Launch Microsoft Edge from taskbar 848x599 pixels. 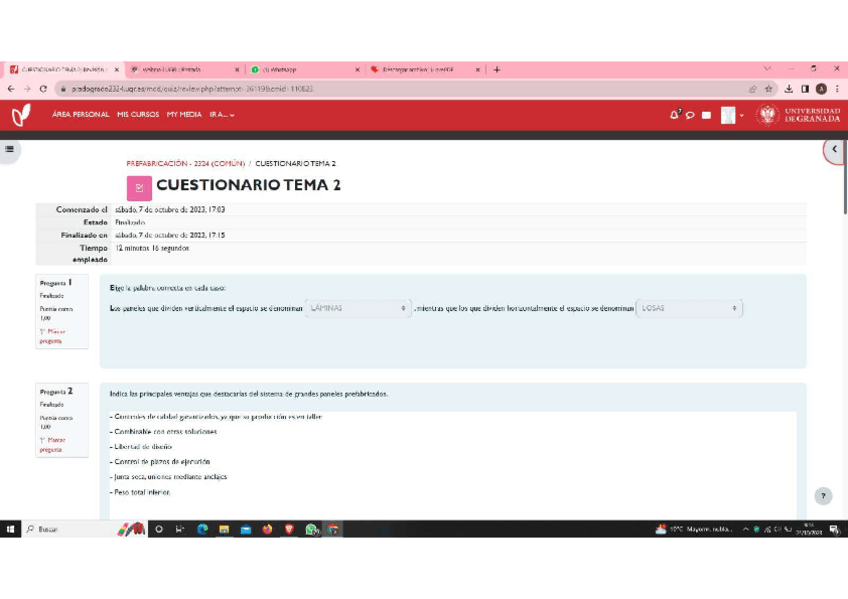(x=202, y=529)
